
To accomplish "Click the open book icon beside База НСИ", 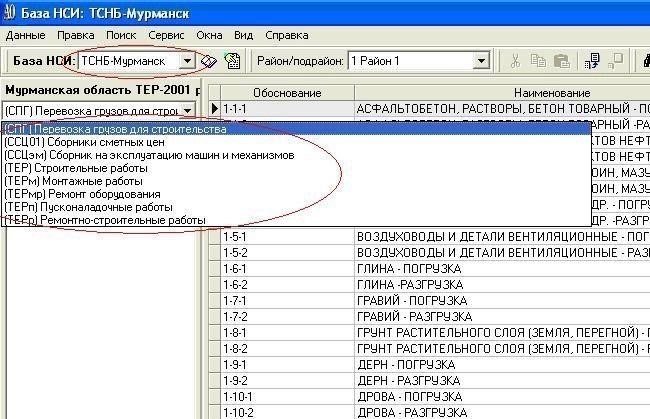I will point(209,61).
